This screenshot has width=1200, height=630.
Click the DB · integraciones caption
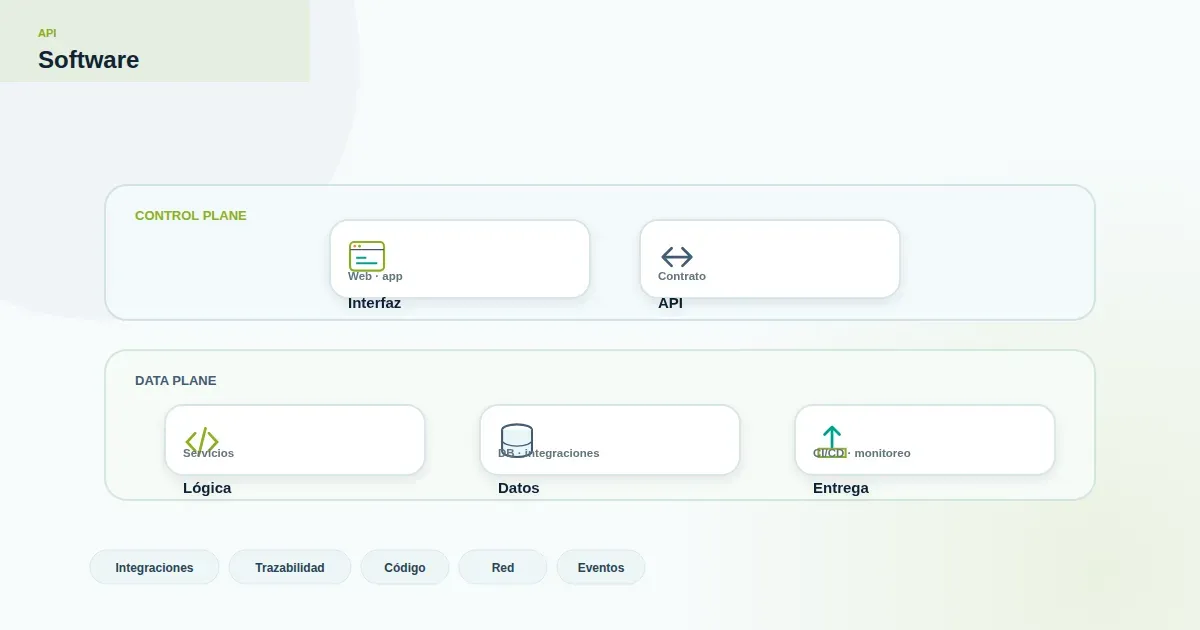(549, 453)
